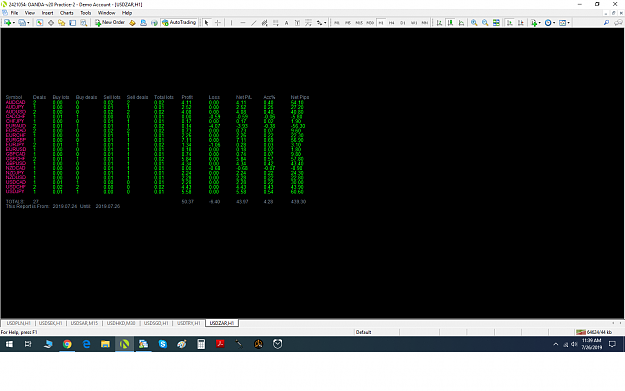Select the Text Label tool
The image size is (625, 391).
(x=297, y=23)
